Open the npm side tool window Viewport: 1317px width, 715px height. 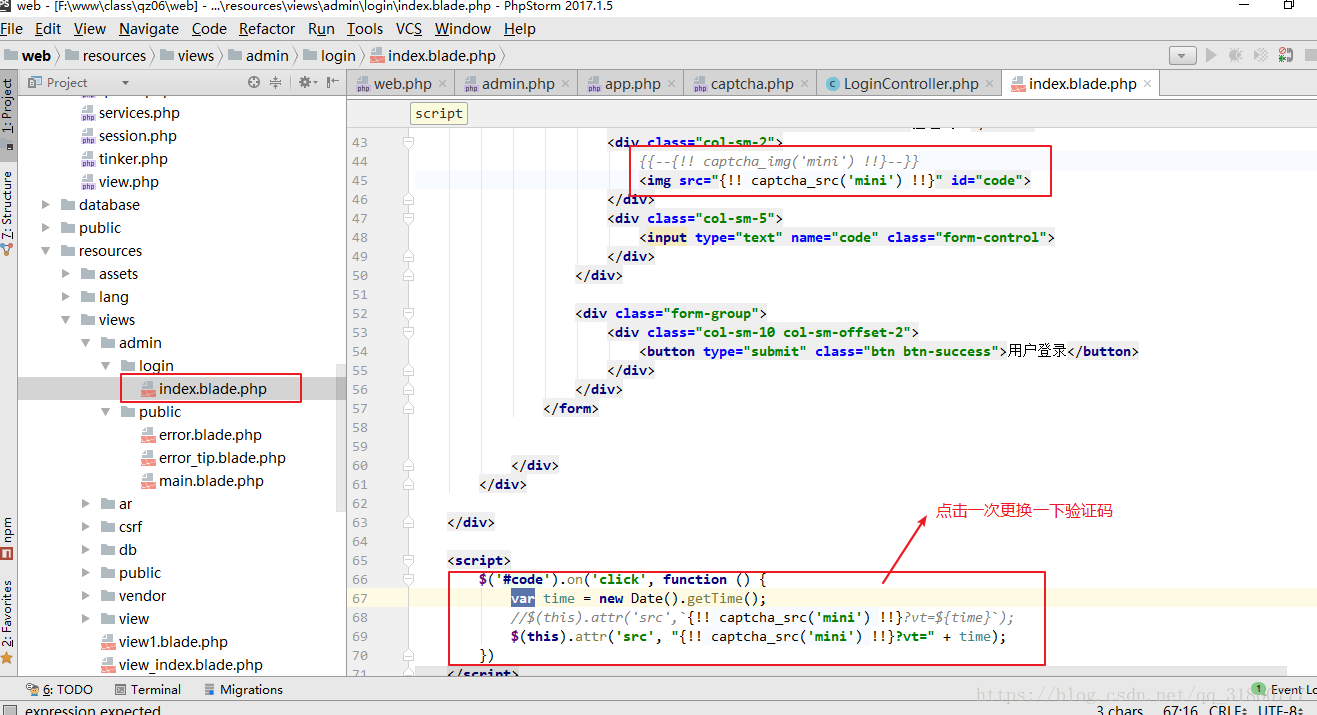click(8, 538)
